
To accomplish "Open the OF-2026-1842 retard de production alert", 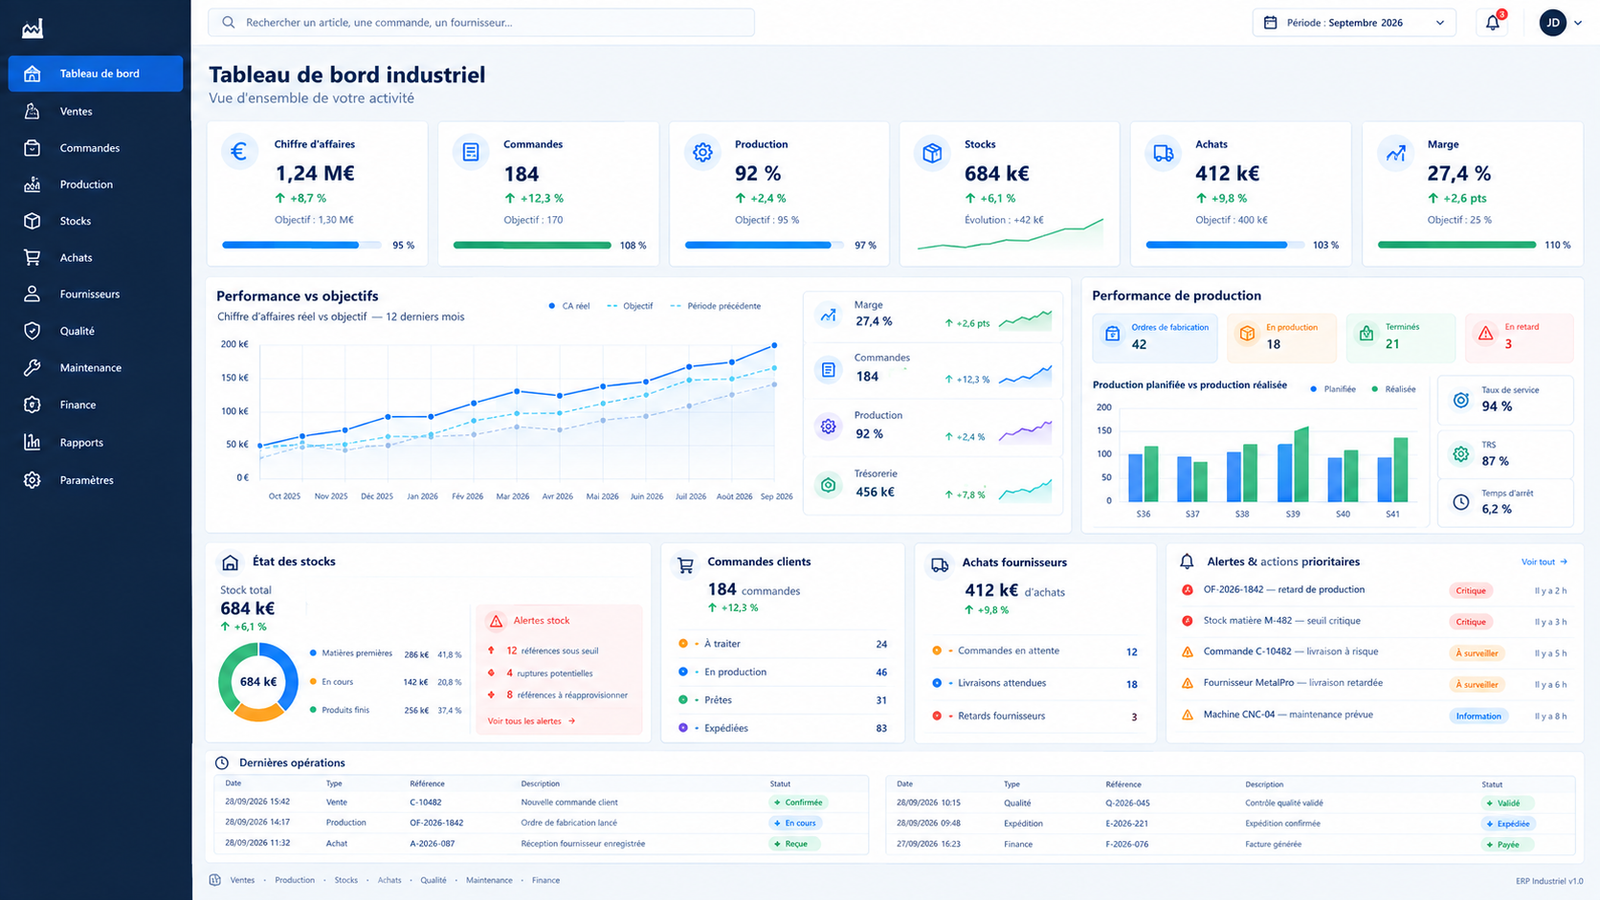I will 1374,590.
